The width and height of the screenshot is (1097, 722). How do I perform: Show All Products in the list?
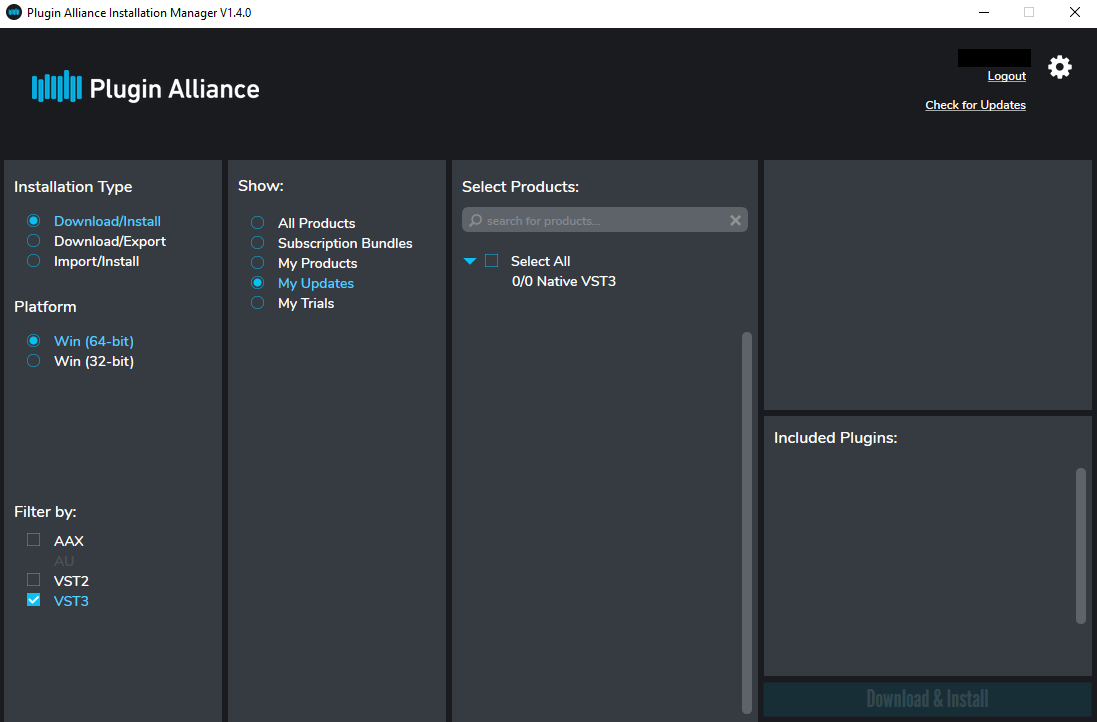pyautogui.click(x=257, y=223)
